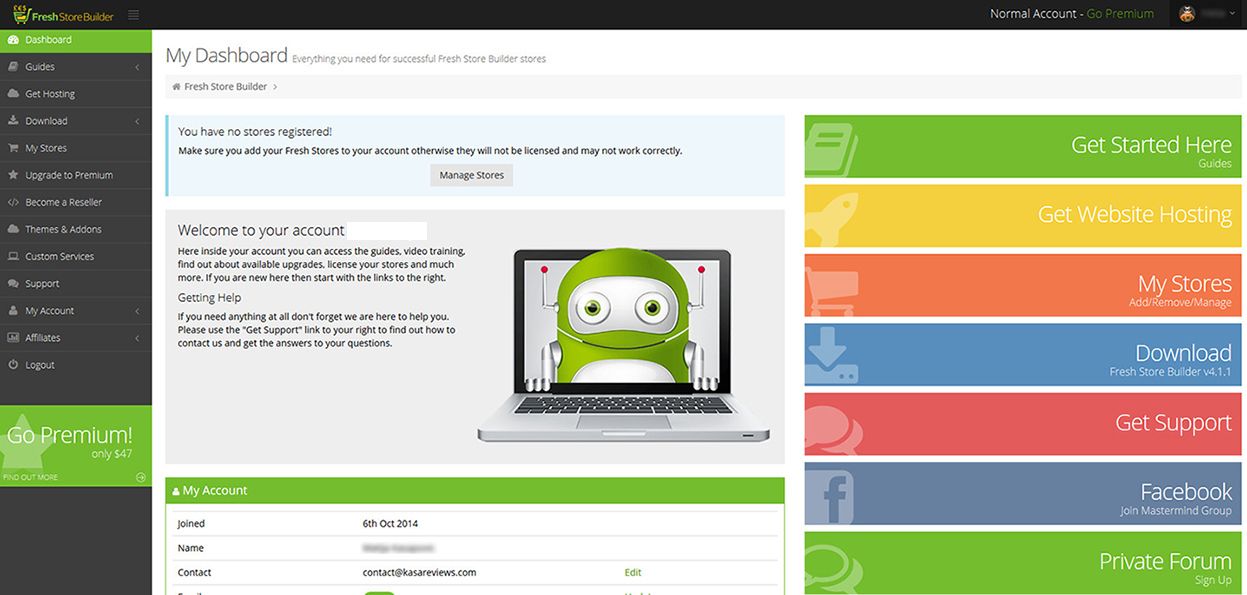1247x595 pixels.
Task: Click the Dashboard gauge icon in sidebar
Action: tap(13, 40)
